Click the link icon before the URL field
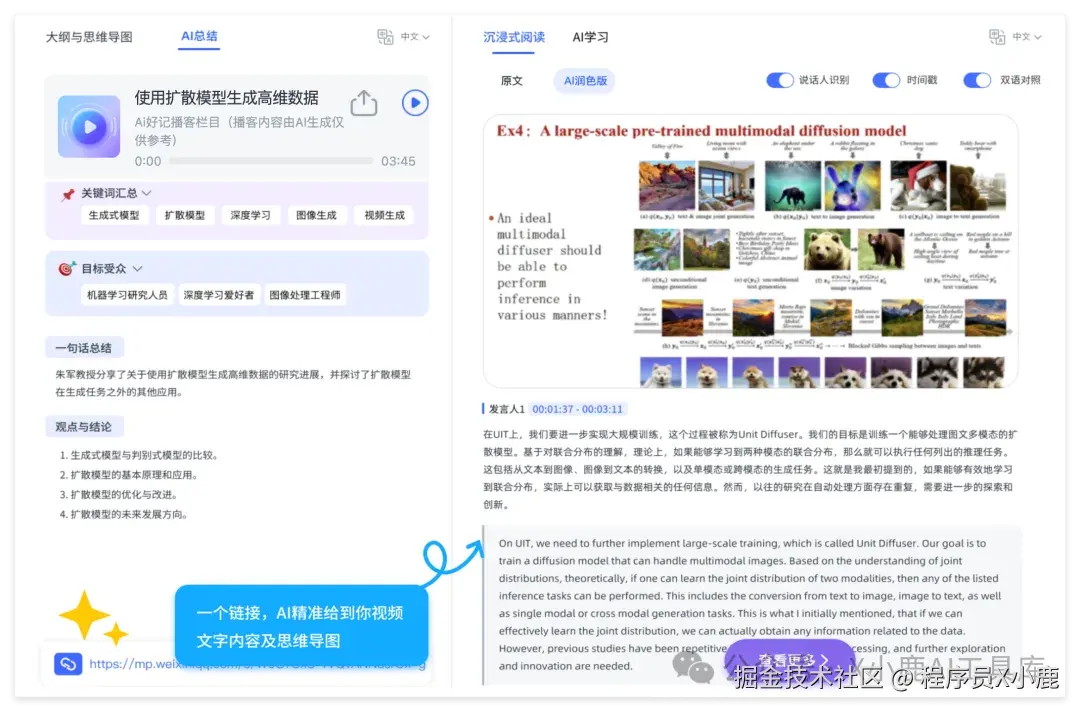The width and height of the screenshot is (1080, 712). pos(66,663)
